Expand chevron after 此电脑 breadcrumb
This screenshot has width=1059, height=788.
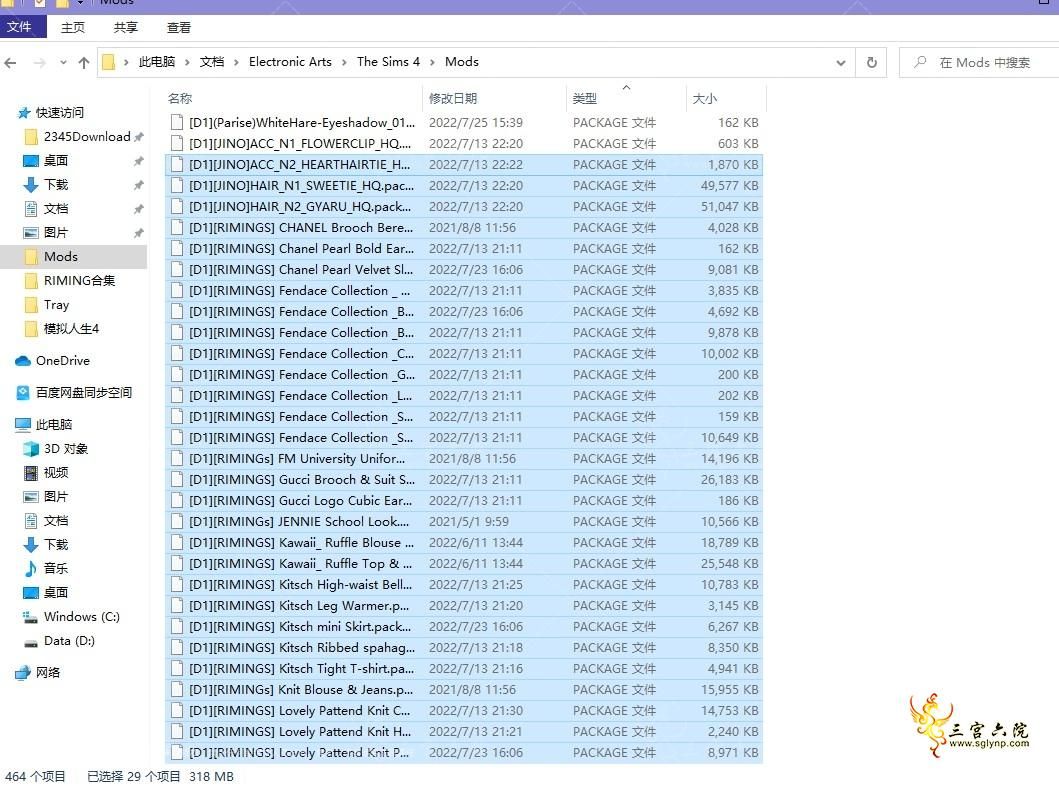click(x=187, y=63)
